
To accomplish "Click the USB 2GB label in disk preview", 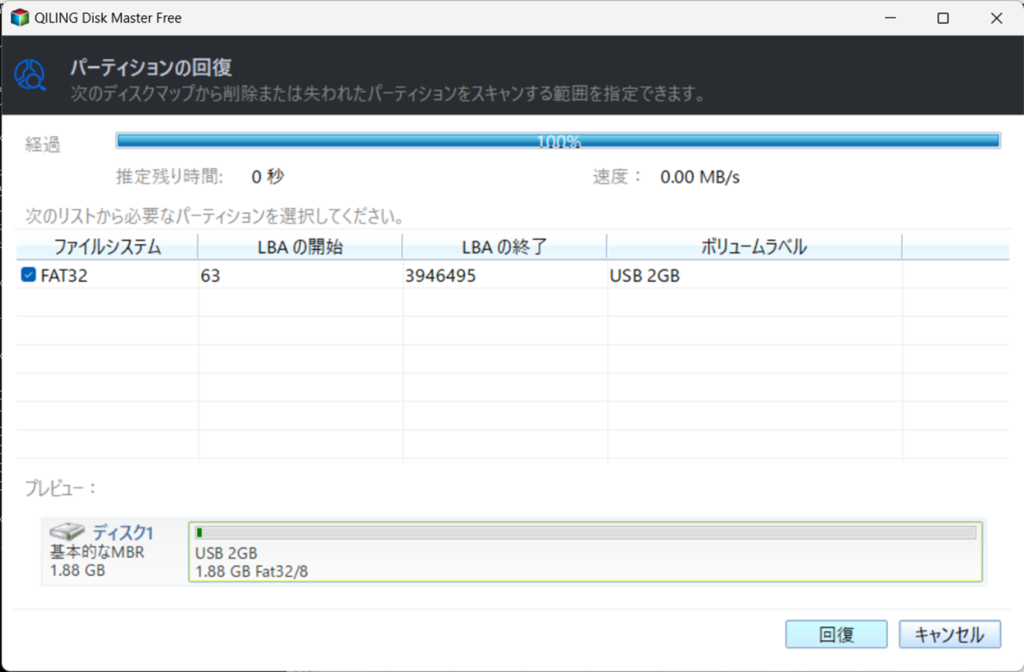I will click(226, 553).
